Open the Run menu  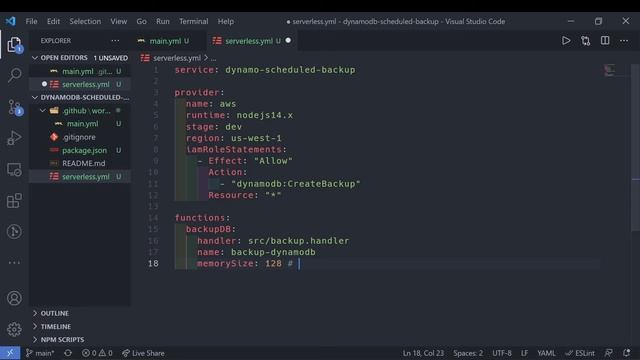(162, 21)
